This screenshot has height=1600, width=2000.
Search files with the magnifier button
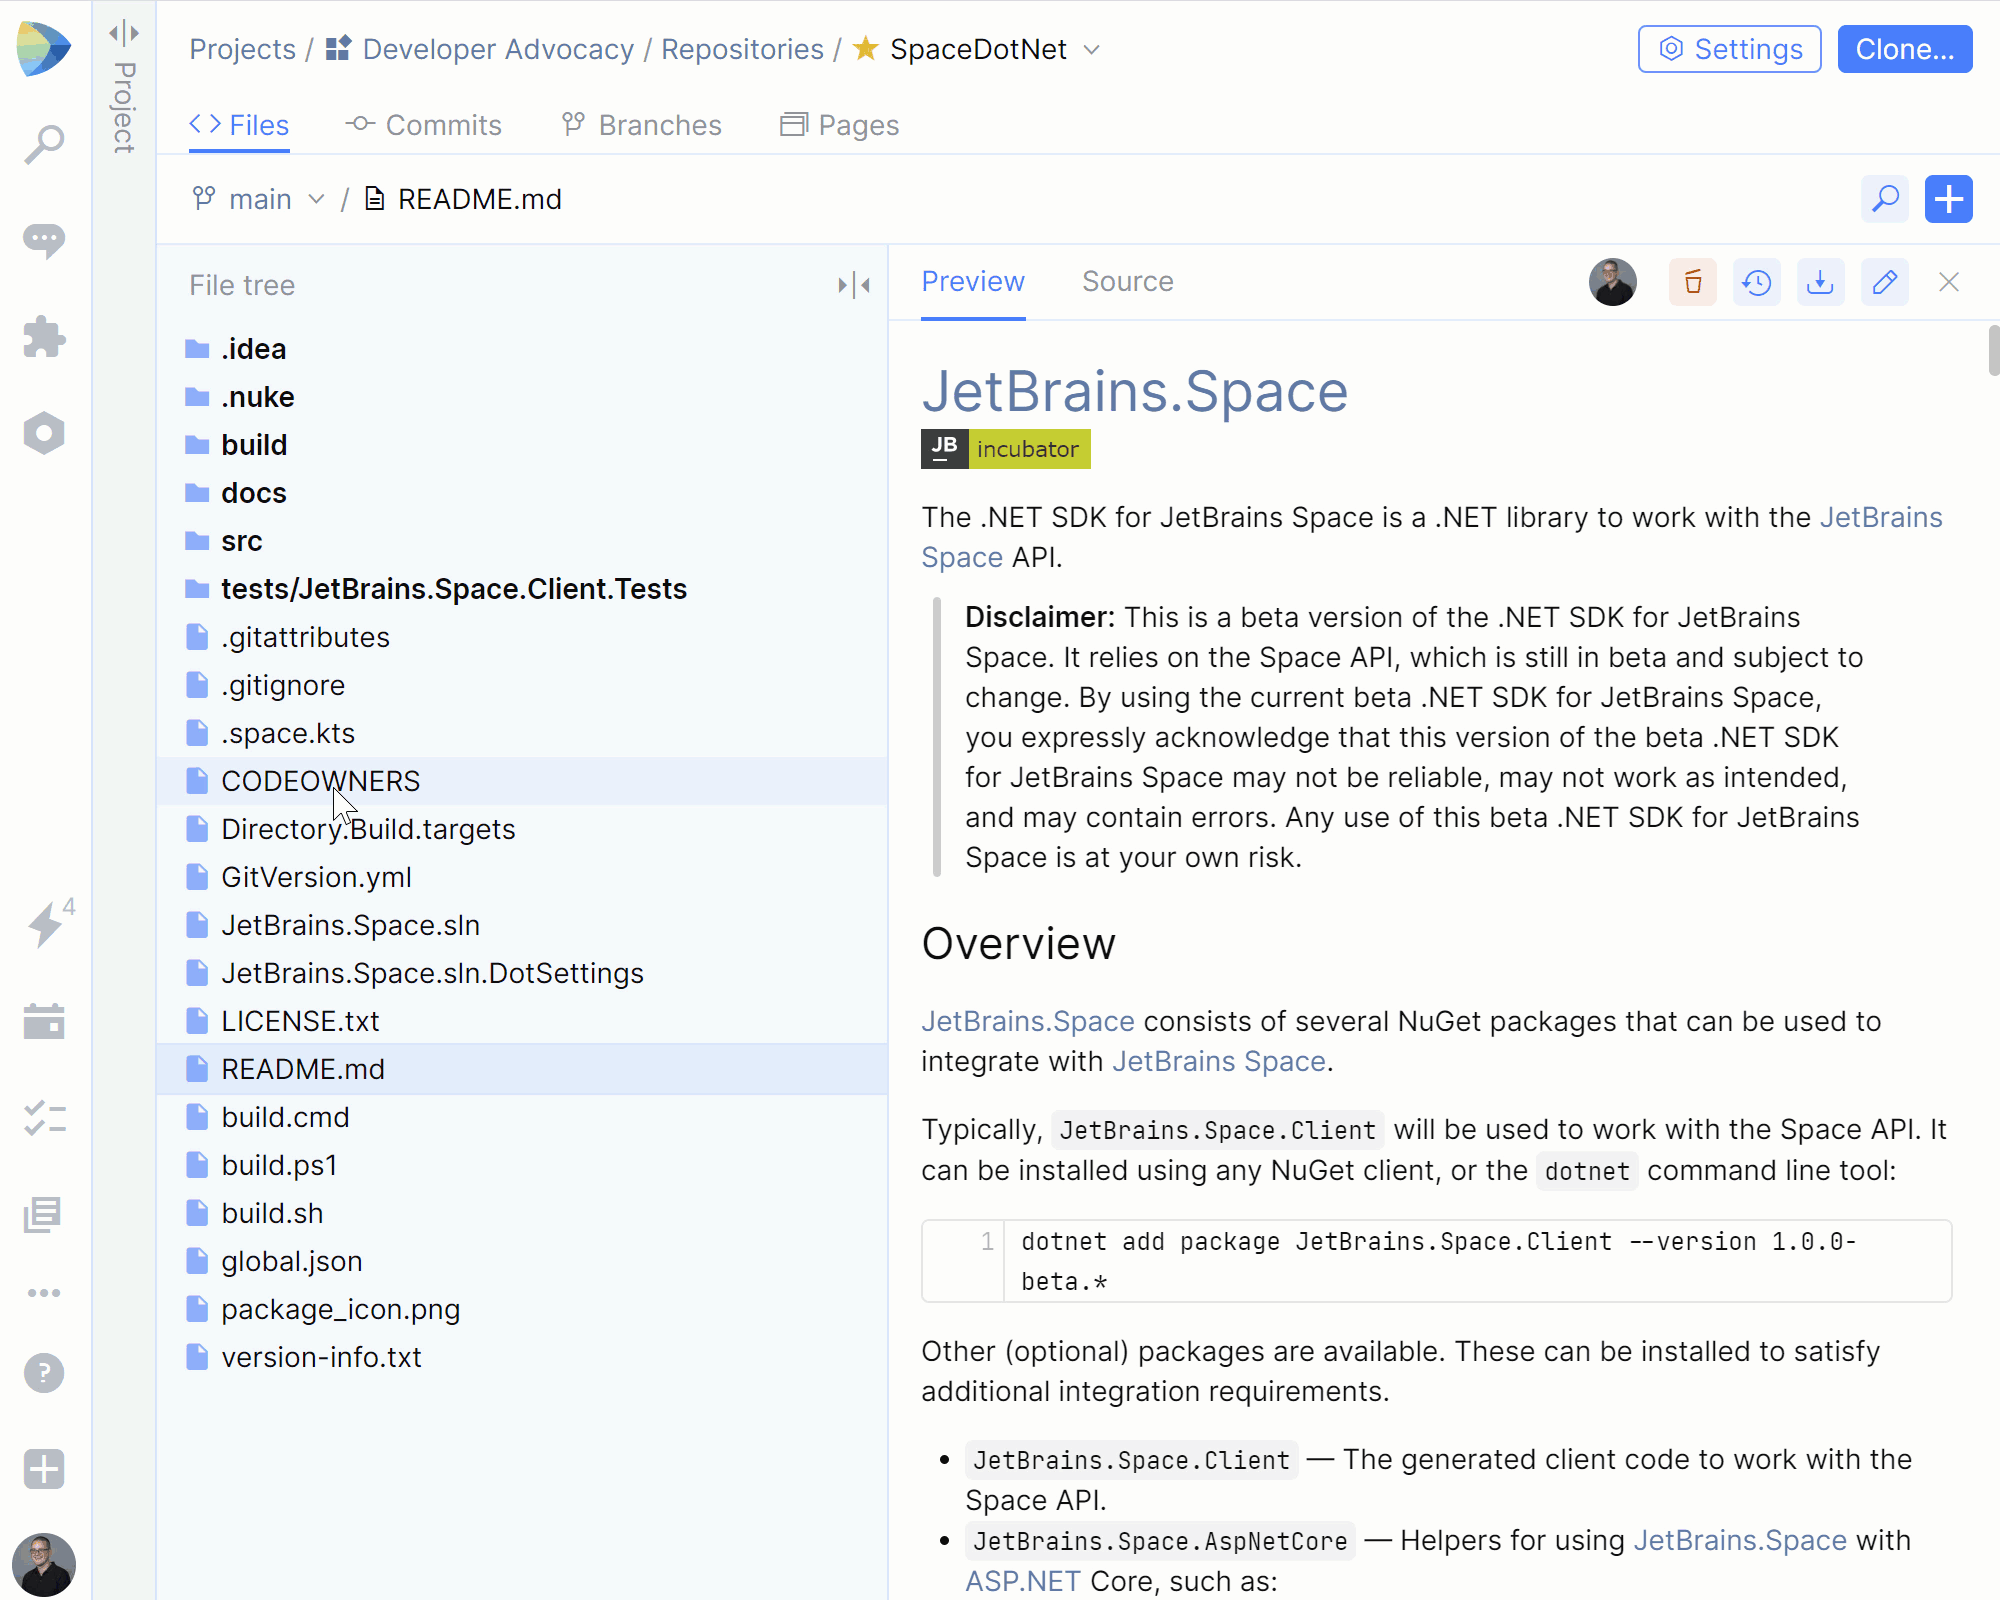1885,199
